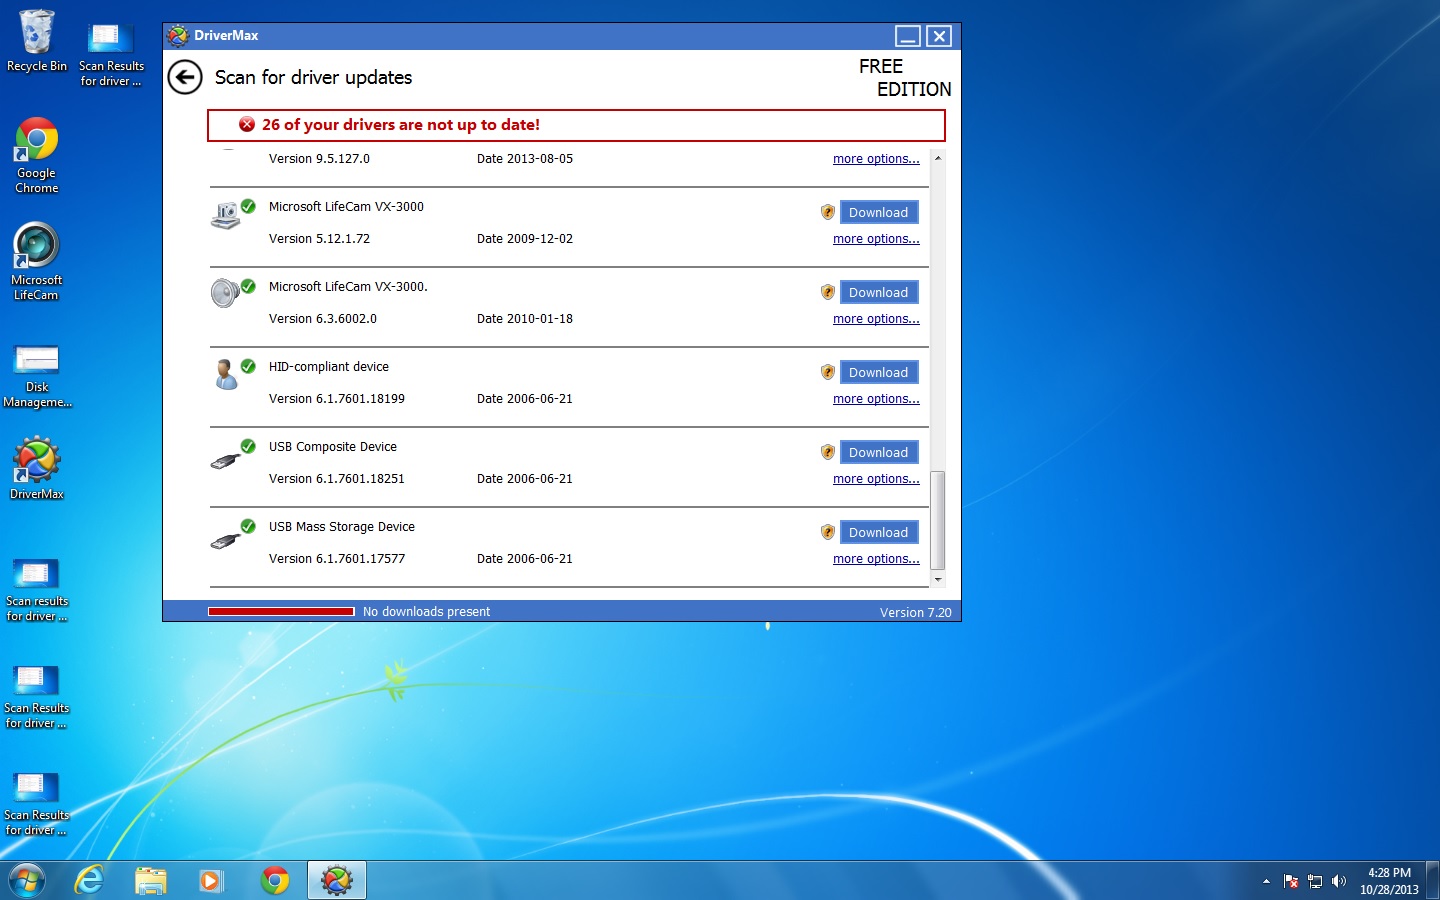
Task: Select DriverMax desktop shortcut
Action: tap(37, 468)
